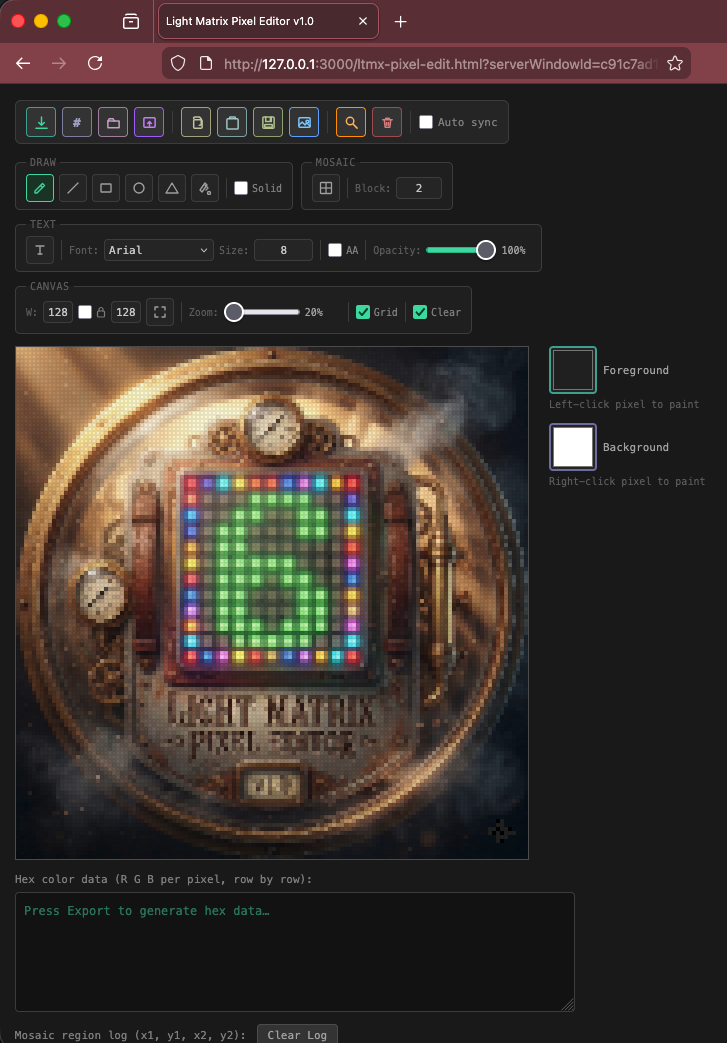
Task: Click the clipboard paste toolbar icon
Action: click(x=232, y=122)
